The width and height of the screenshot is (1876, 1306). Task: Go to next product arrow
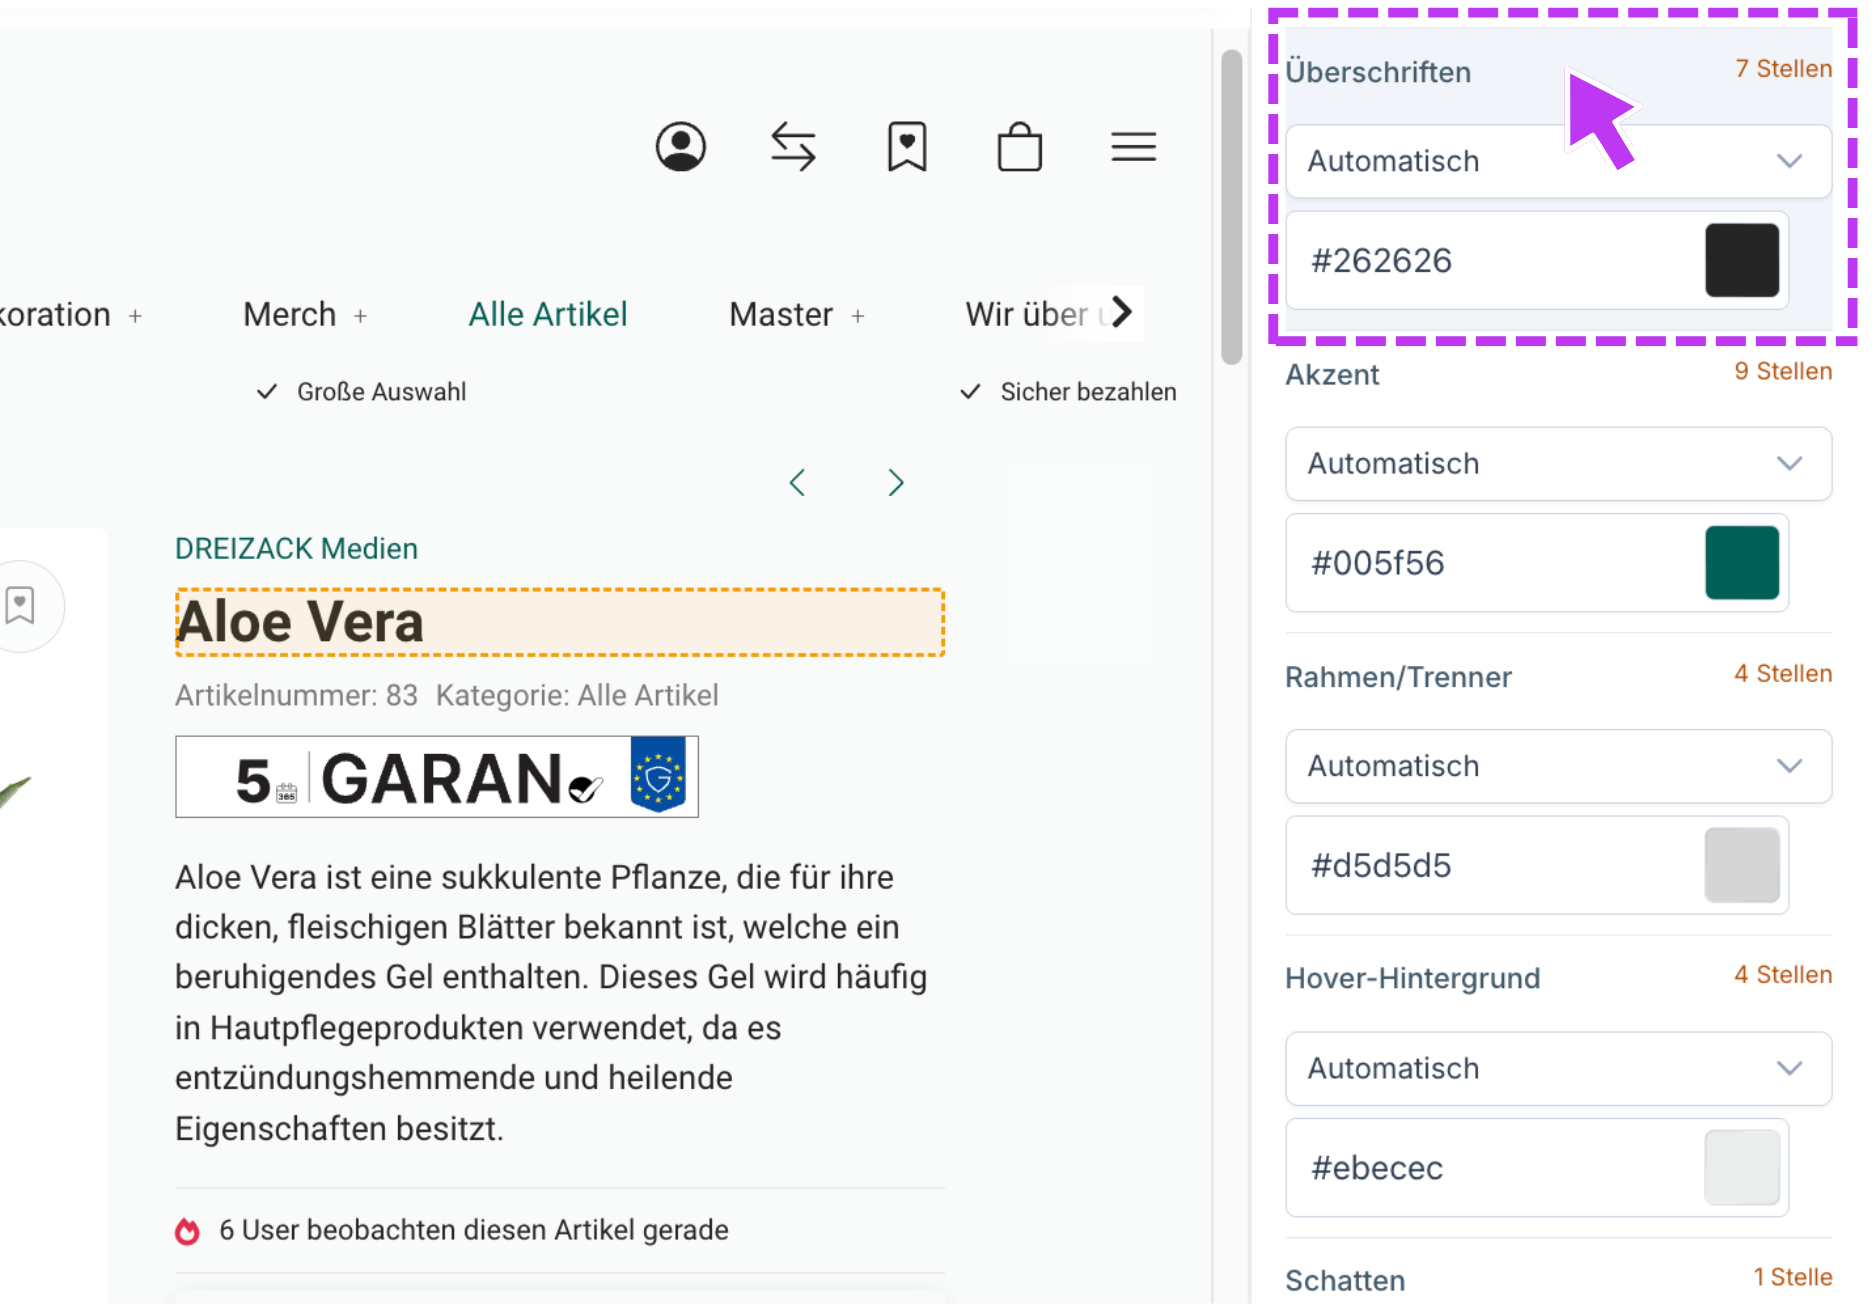coord(896,483)
